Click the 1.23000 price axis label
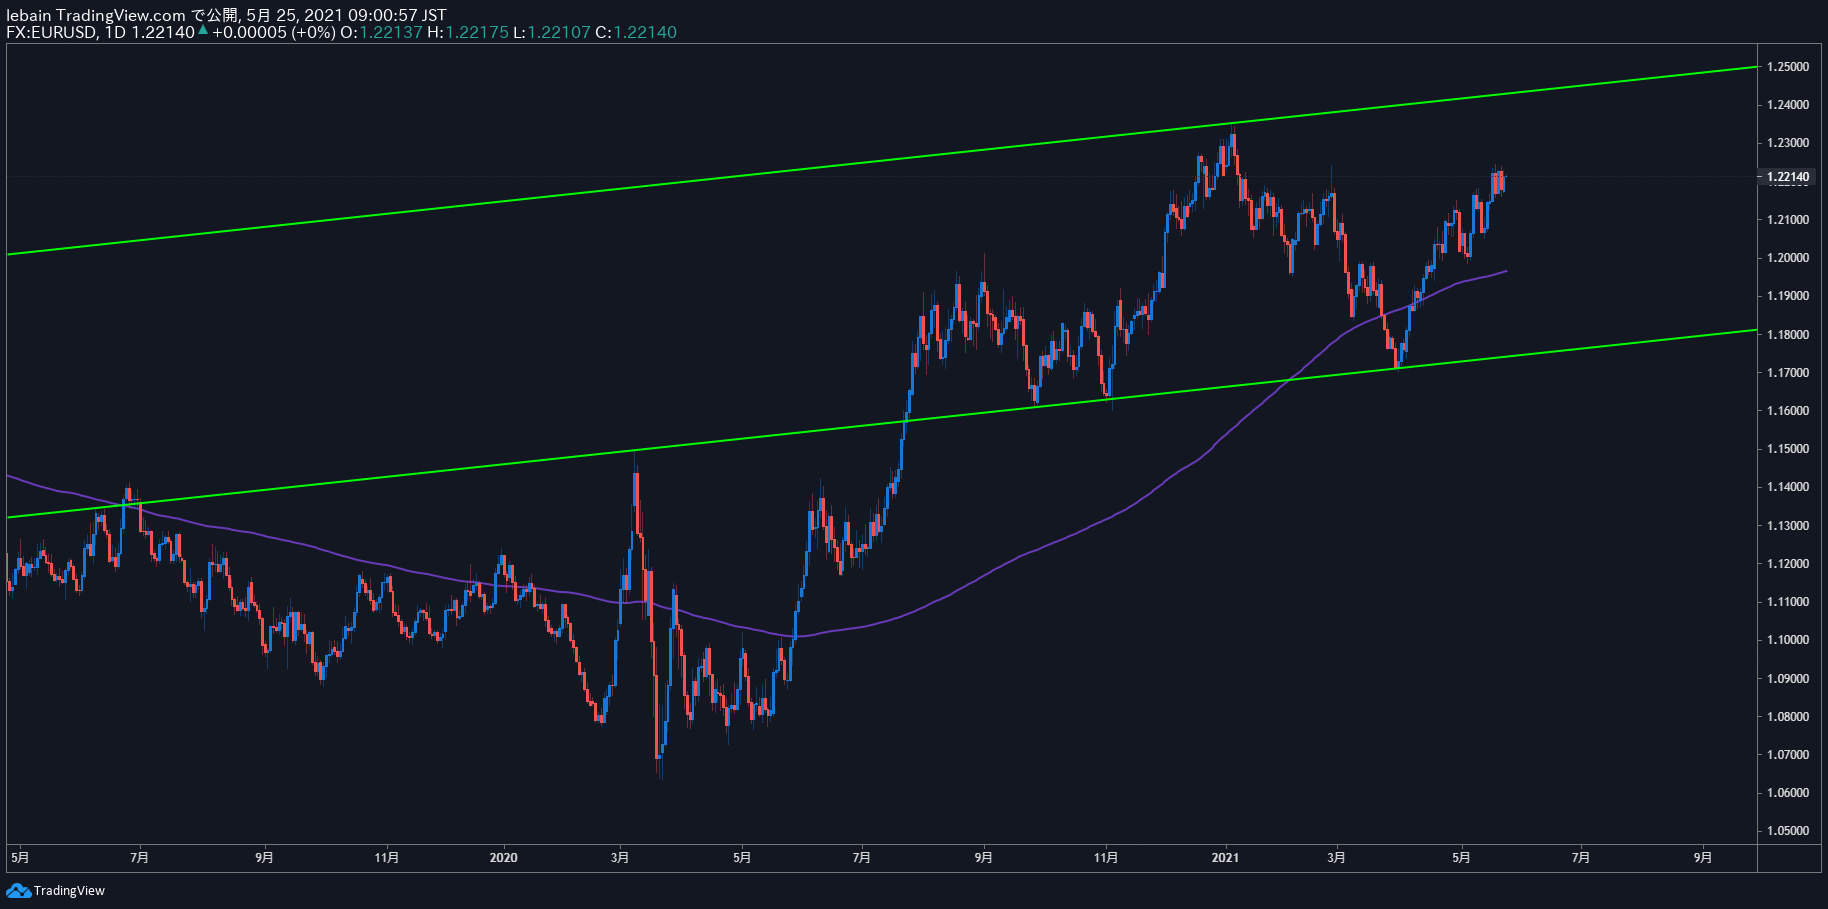This screenshot has height=909, width=1828. pos(1788,143)
